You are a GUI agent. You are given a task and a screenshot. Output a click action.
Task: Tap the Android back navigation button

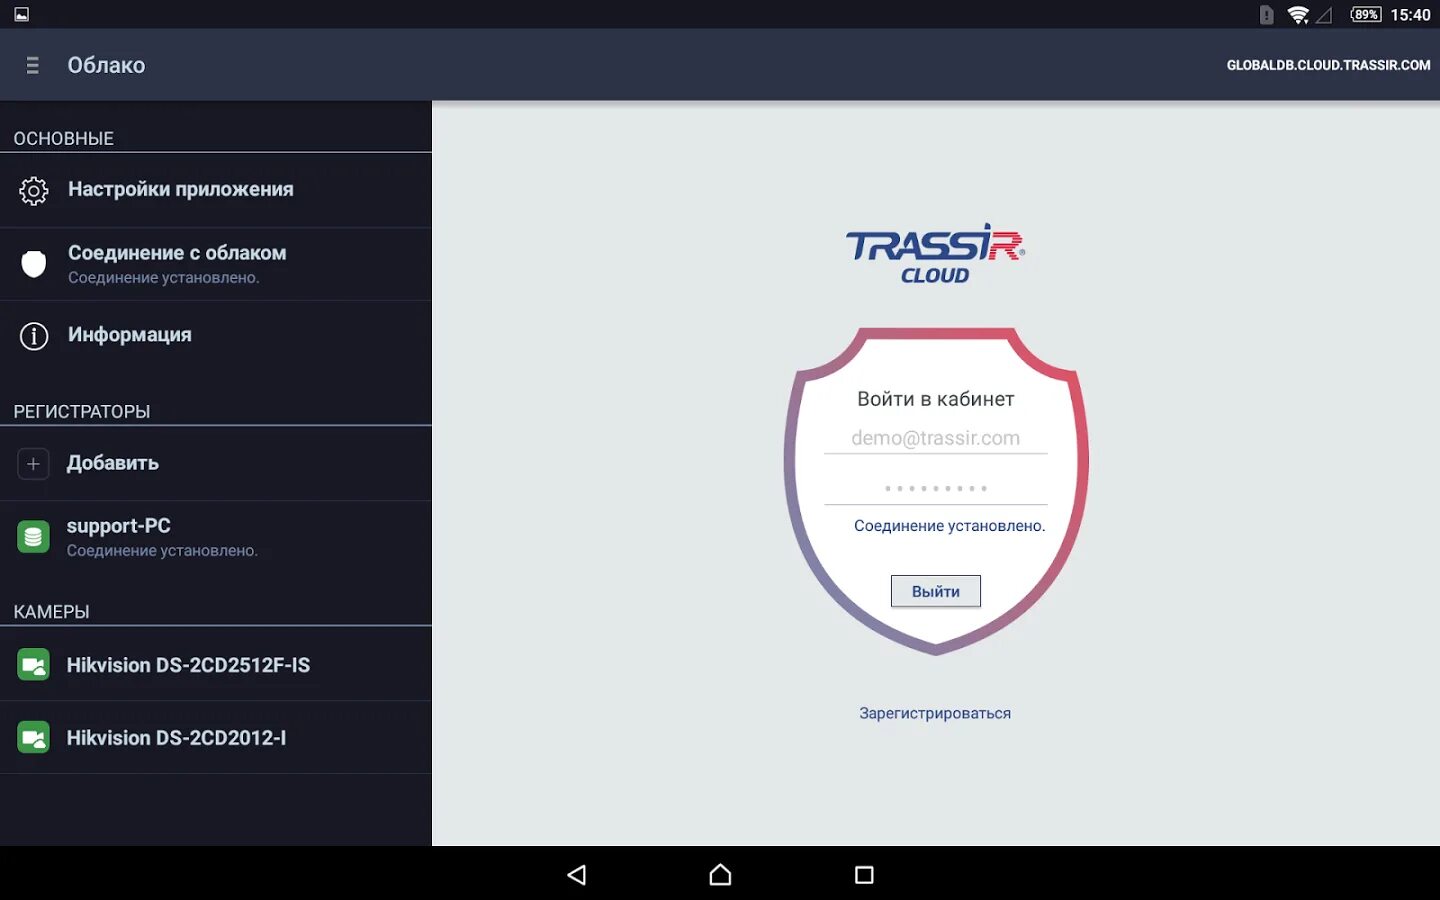pos(577,875)
